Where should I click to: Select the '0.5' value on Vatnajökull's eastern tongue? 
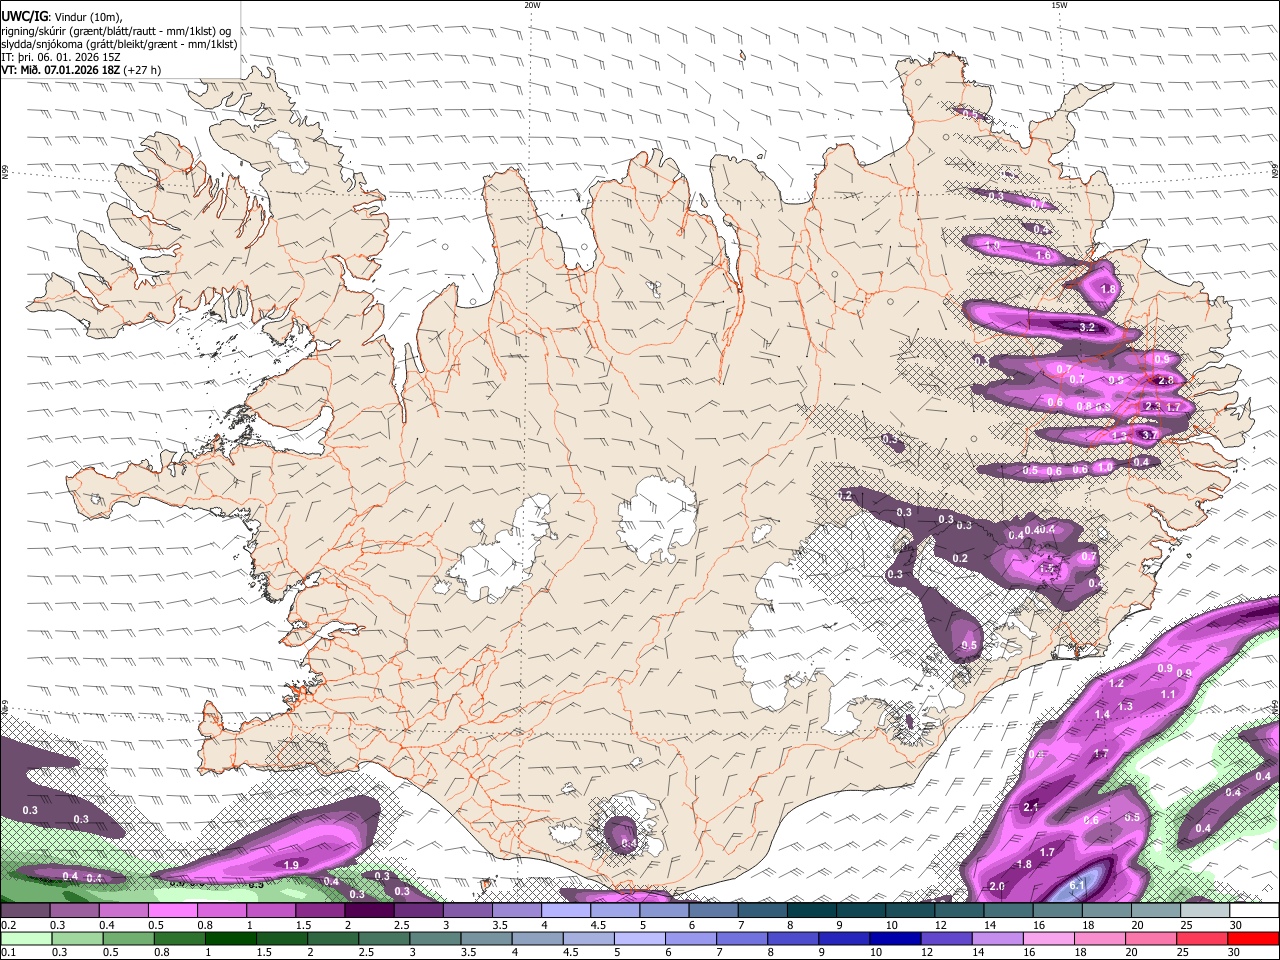968,646
